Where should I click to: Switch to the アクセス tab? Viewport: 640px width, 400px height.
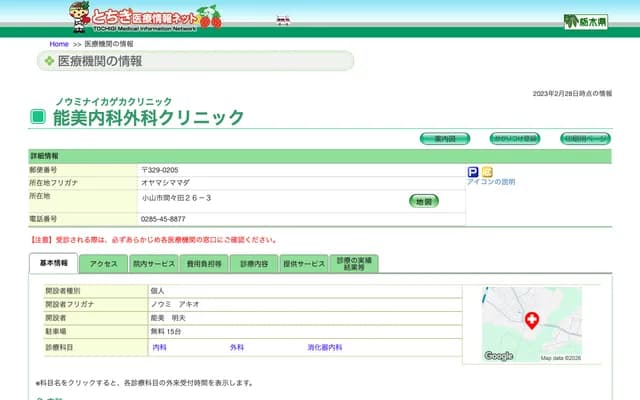[x=103, y=264]
